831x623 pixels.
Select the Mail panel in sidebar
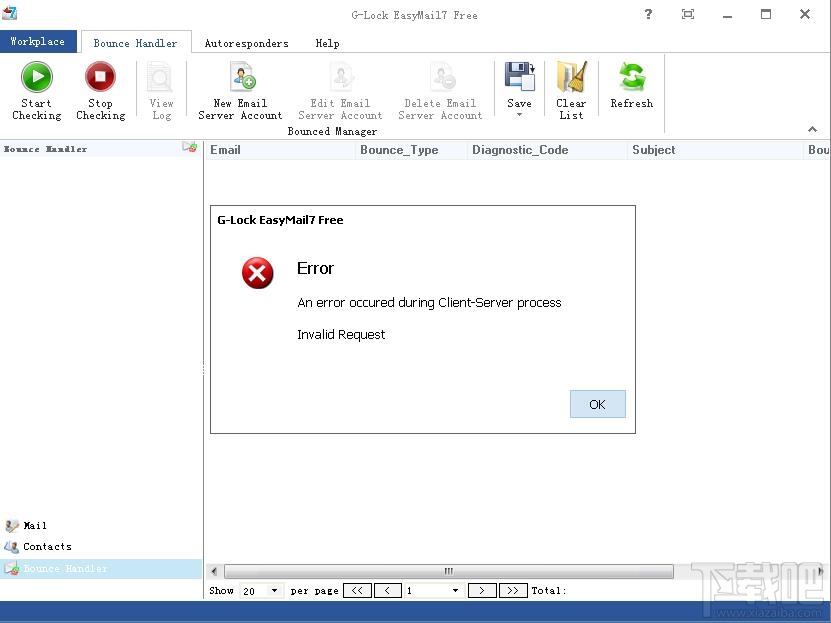[x=33, y=525]
